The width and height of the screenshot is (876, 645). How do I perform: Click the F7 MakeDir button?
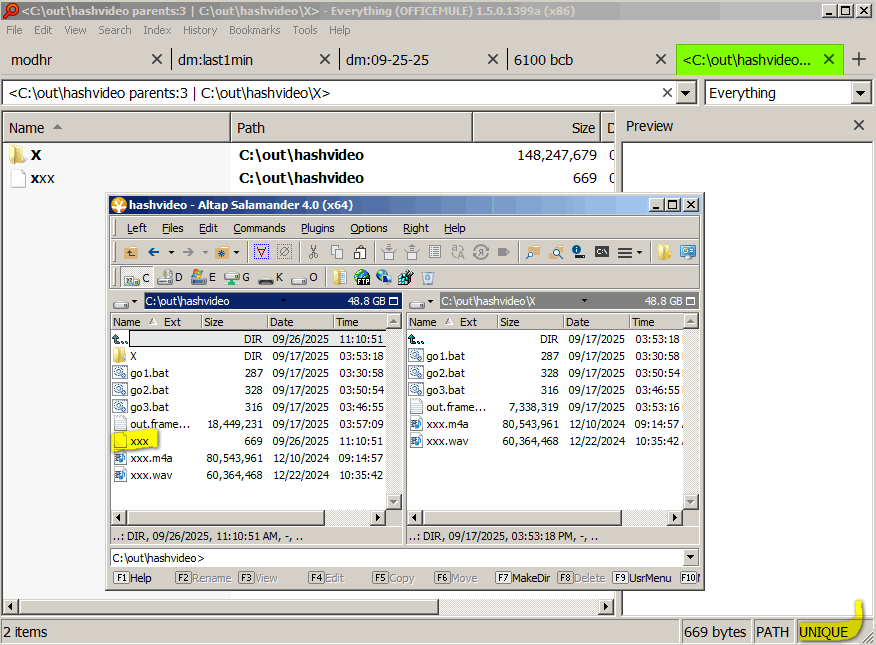tap(523, 578)
